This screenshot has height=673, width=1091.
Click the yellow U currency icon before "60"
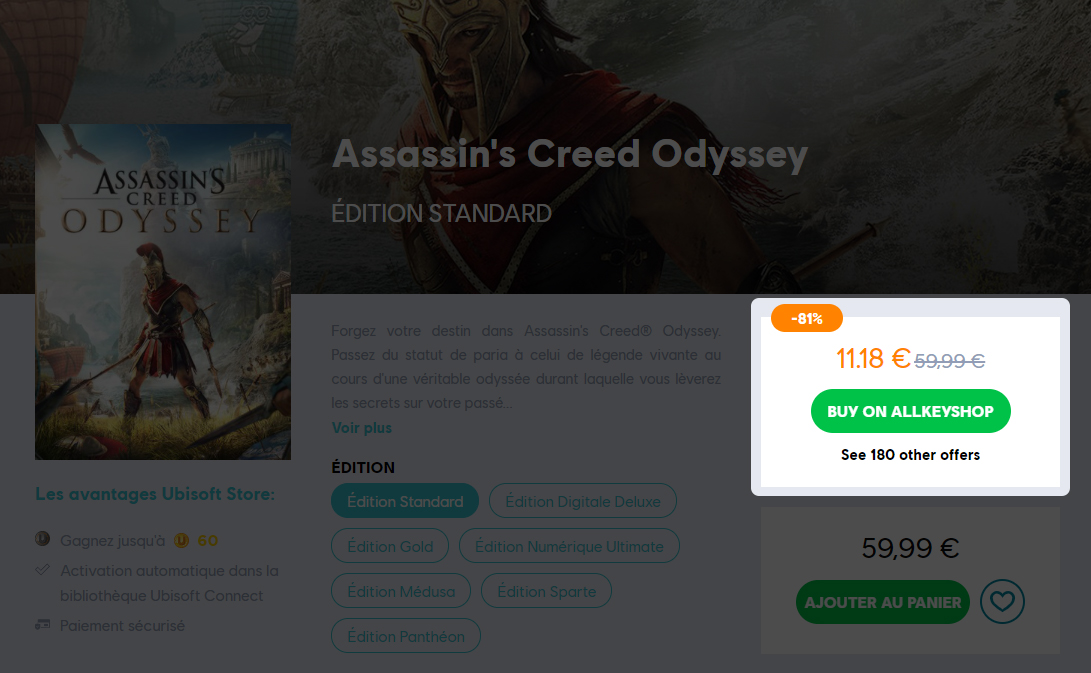click(182, 540)
